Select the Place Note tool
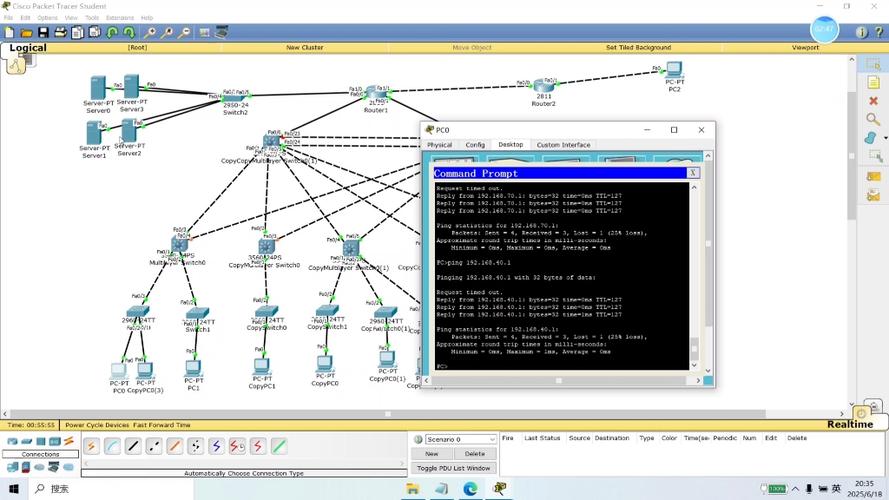 click(873, 83)
